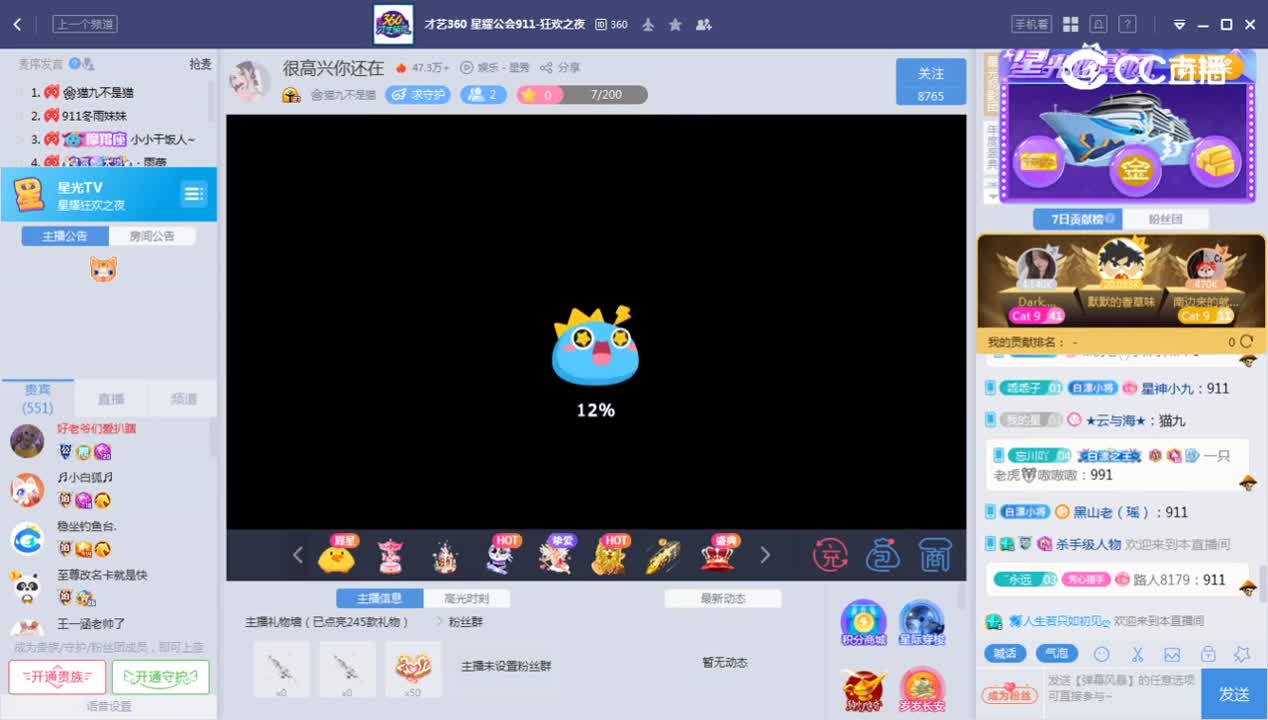Switch to 粉丝团 tab
The width and height of the screenshot is (1268, 720).
(x=1165, y=219)
